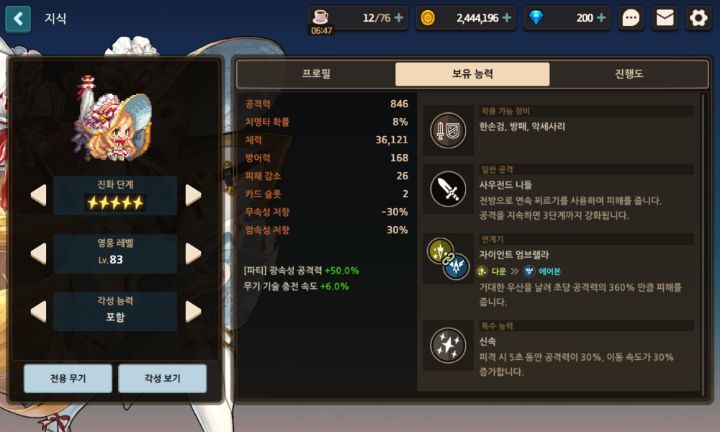Tap the sword and shield equipment icon
The image size is (720, 432).
click(x=448, y=130)
